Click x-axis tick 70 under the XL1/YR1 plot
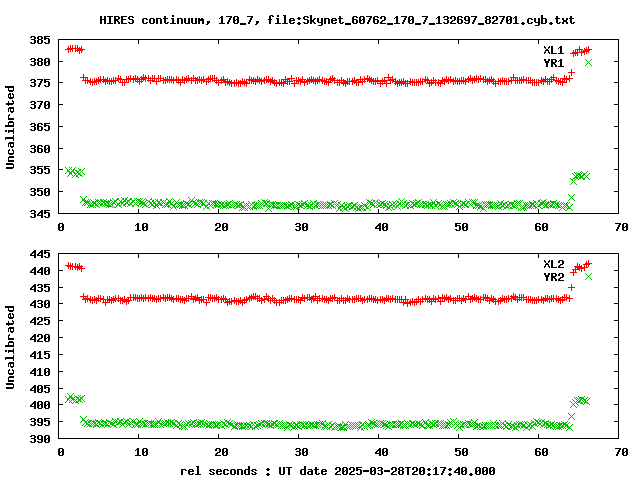This screenshot has height=480, width=640. [x=621, y=227]
